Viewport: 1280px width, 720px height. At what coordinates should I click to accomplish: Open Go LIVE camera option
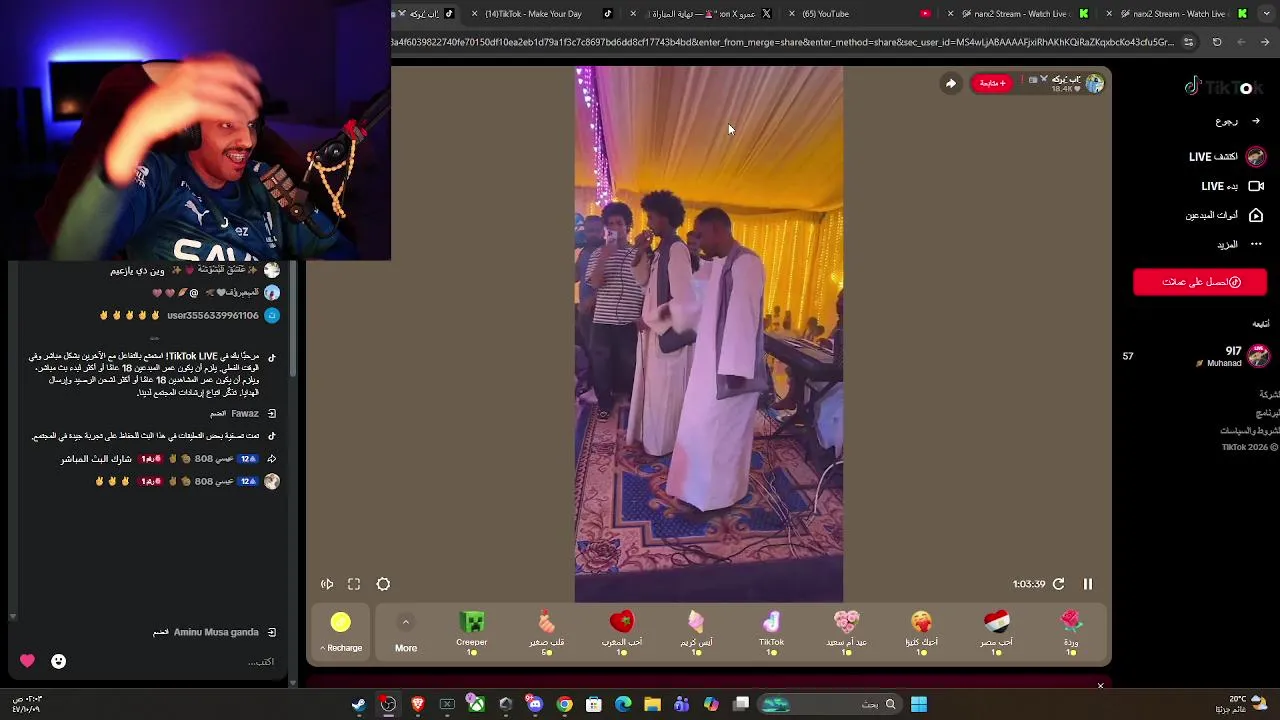click(1232, 186)
